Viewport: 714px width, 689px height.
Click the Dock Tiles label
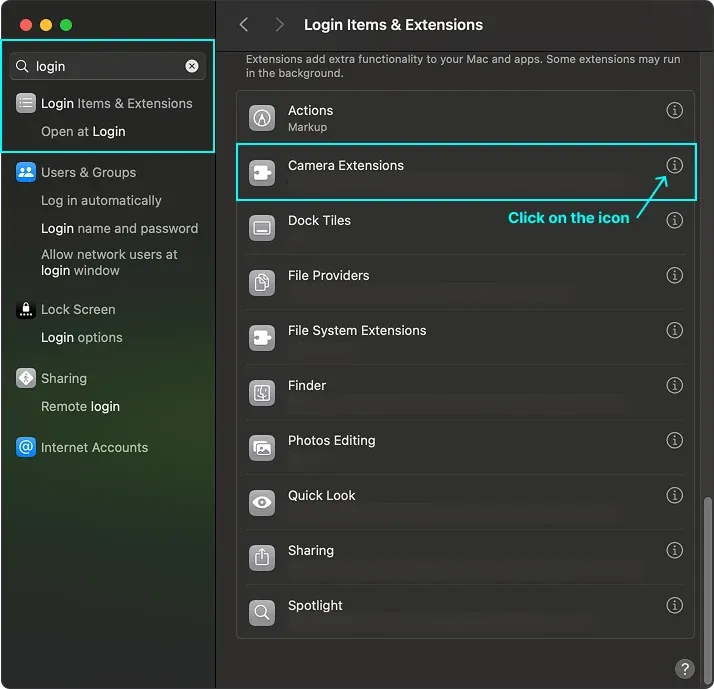[x=319, y=220]
